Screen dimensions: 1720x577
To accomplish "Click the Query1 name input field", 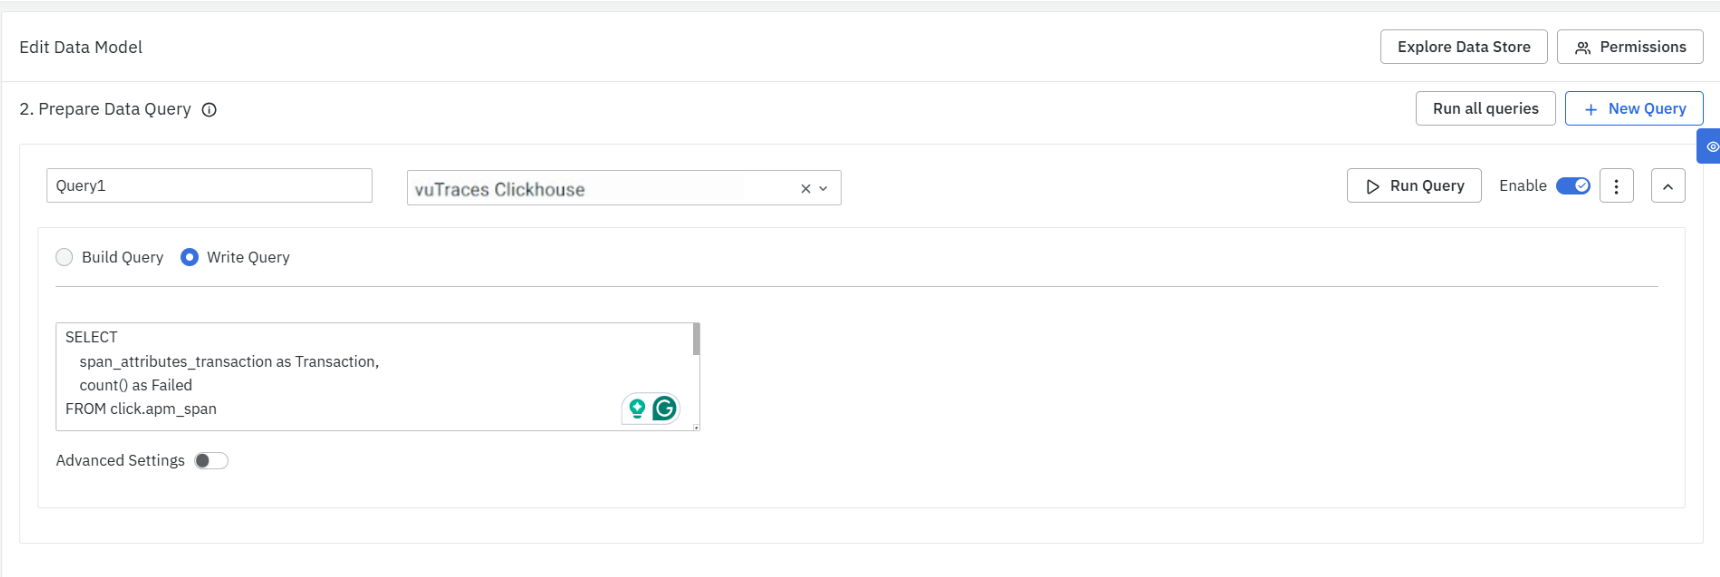I will pyautogui.click(x=209, y=186).
